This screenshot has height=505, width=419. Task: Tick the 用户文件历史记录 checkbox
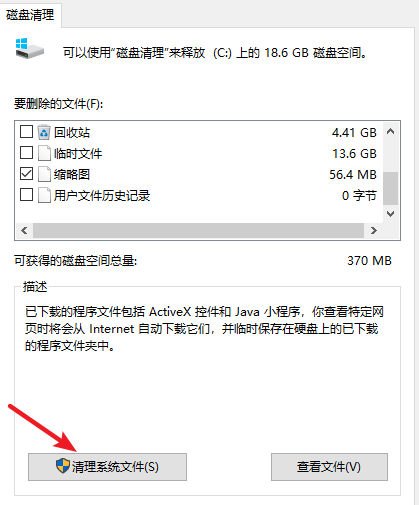click(26, 195)
